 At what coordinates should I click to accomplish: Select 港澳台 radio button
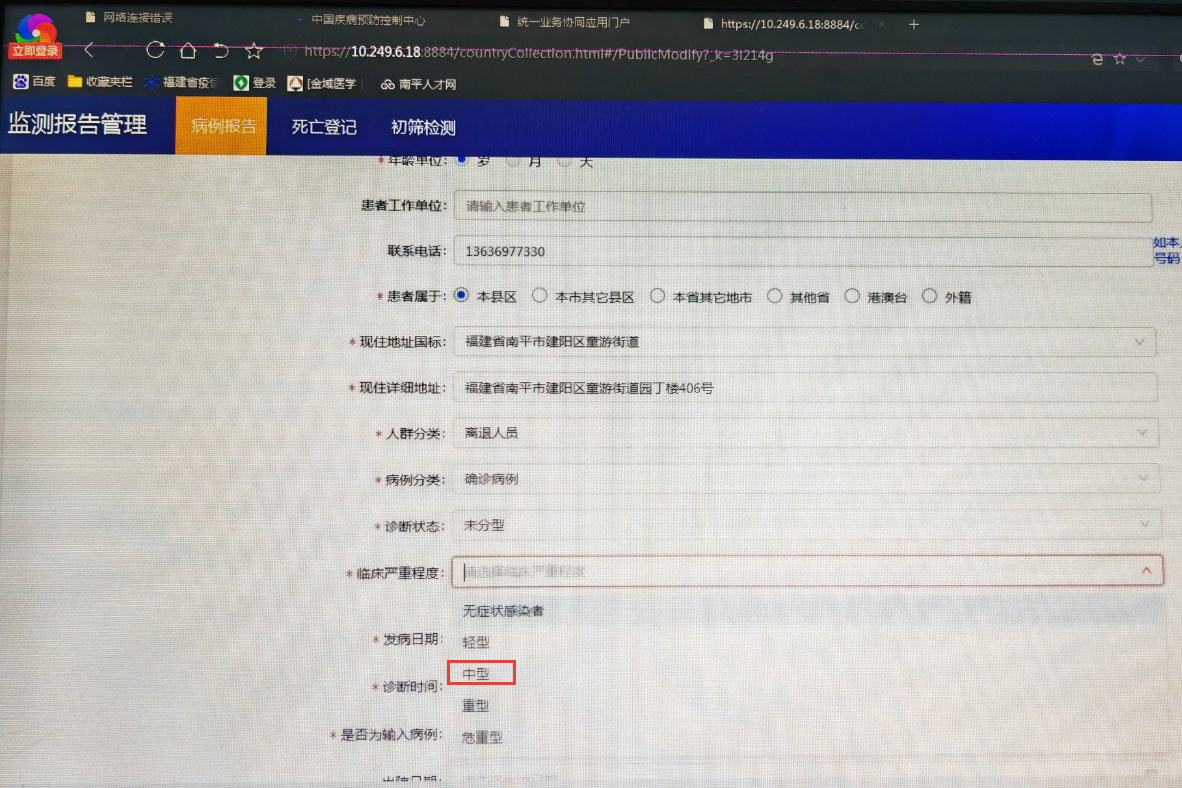tap(852, 296)
